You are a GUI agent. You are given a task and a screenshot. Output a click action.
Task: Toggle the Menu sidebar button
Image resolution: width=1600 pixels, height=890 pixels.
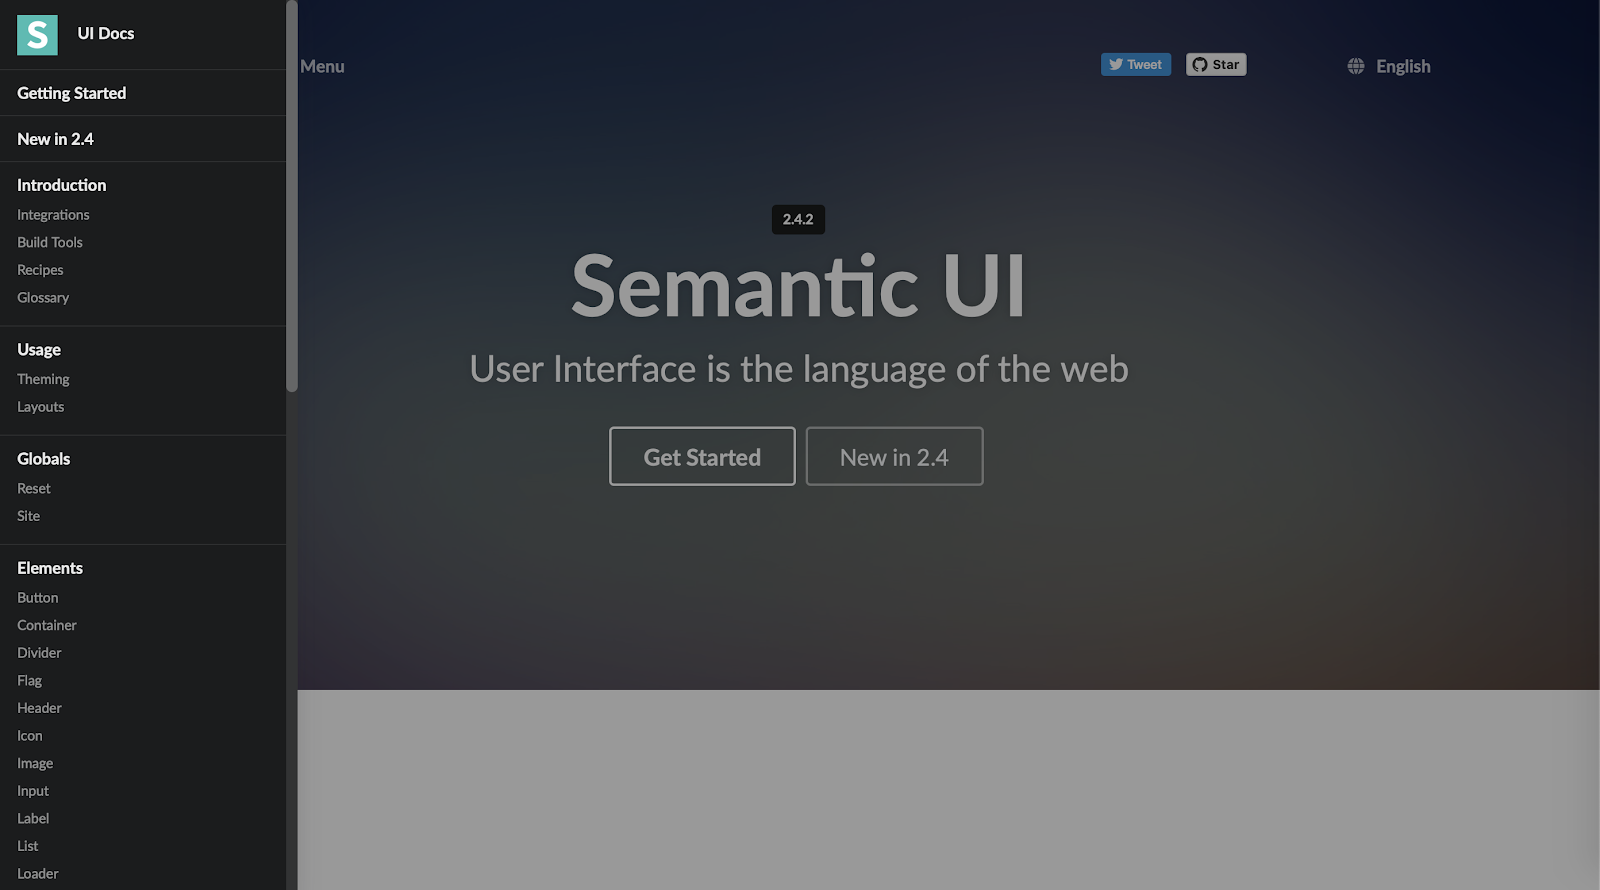pos(322,66)
